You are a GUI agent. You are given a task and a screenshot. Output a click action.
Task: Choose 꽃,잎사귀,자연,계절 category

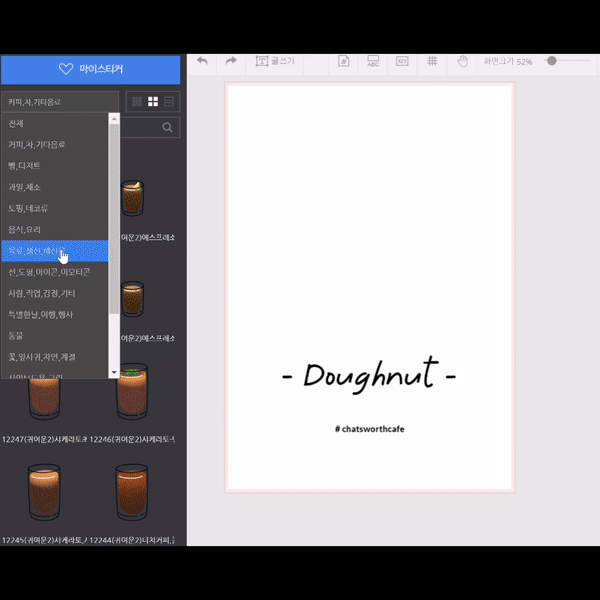[55, 357]
